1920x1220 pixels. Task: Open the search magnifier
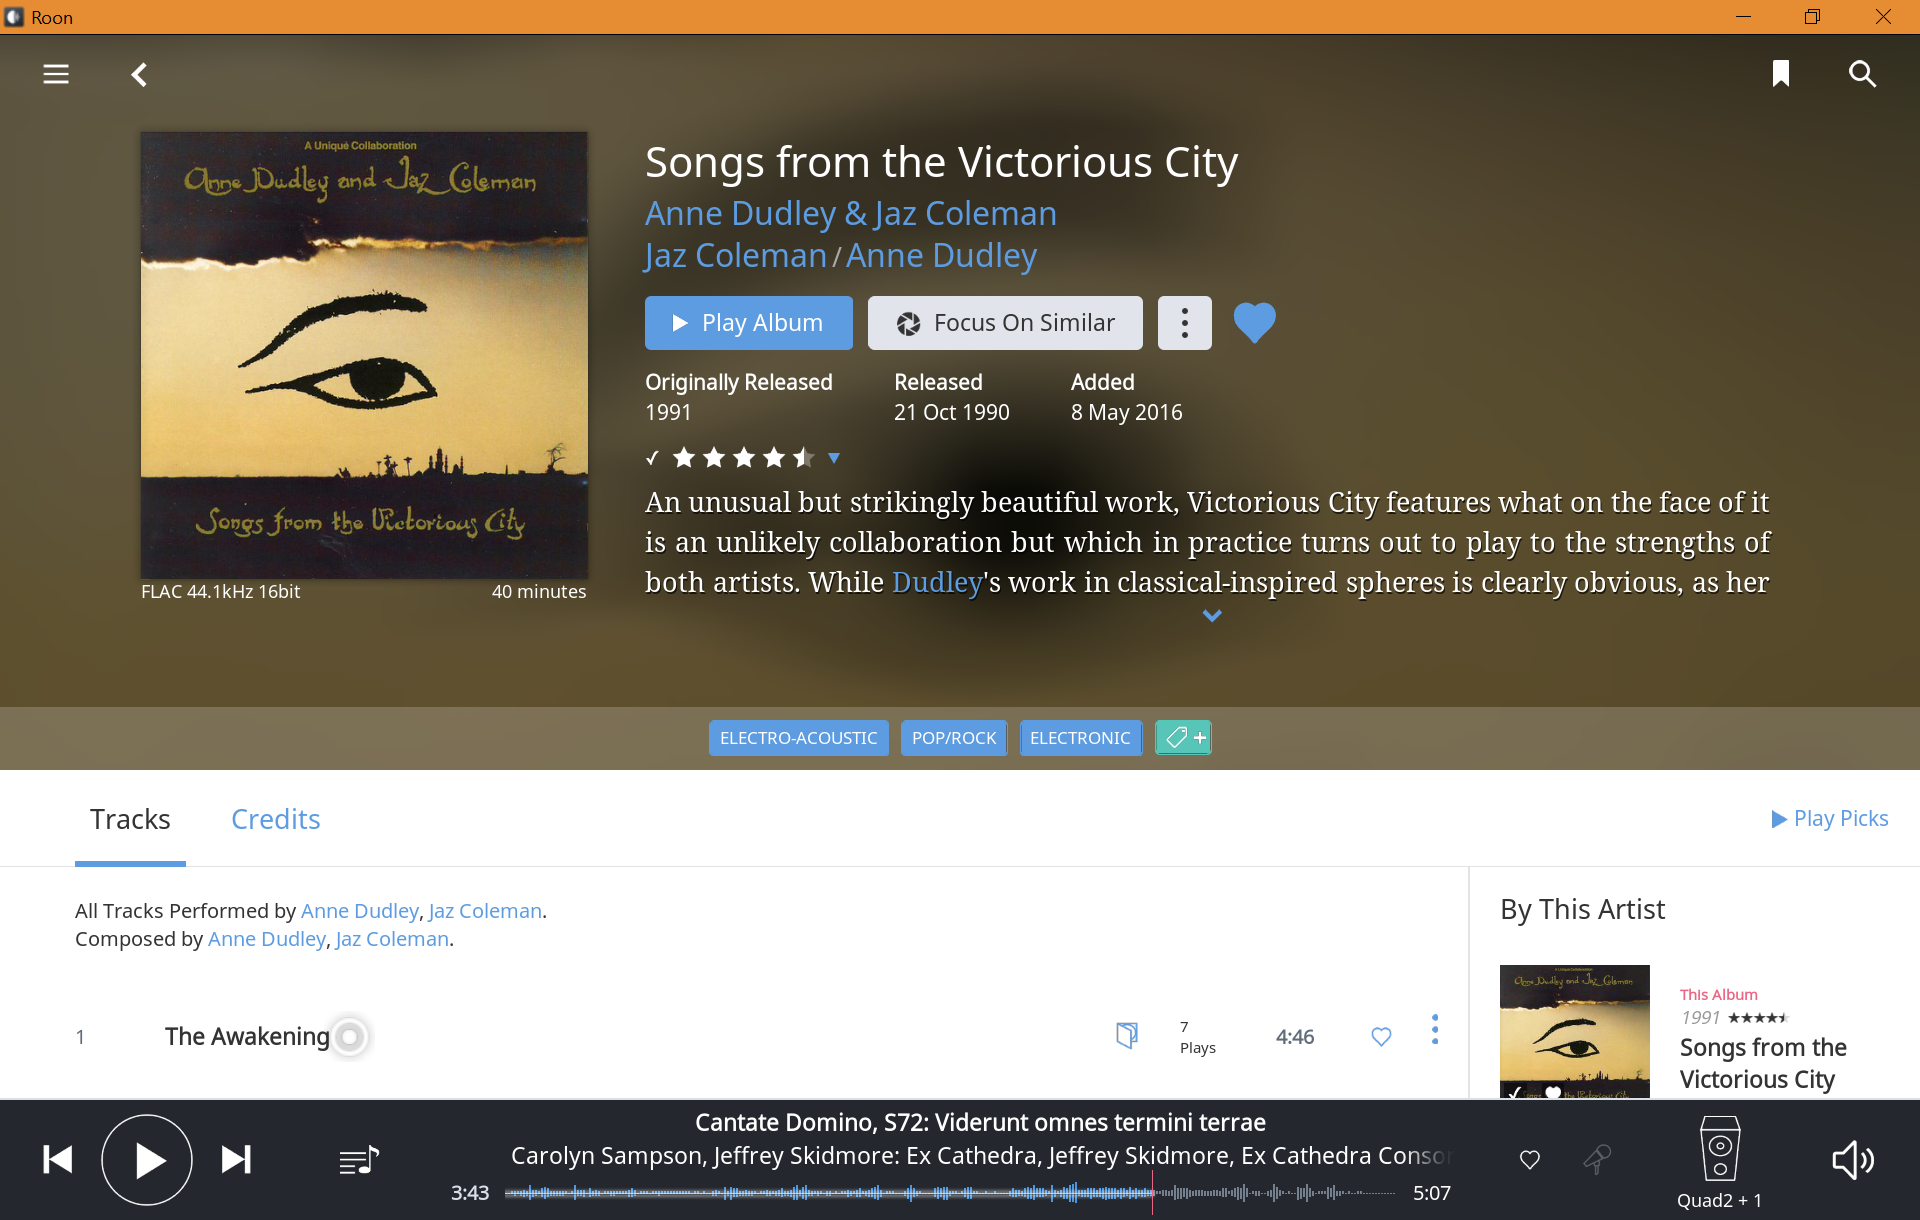[x=1862, y=74]
